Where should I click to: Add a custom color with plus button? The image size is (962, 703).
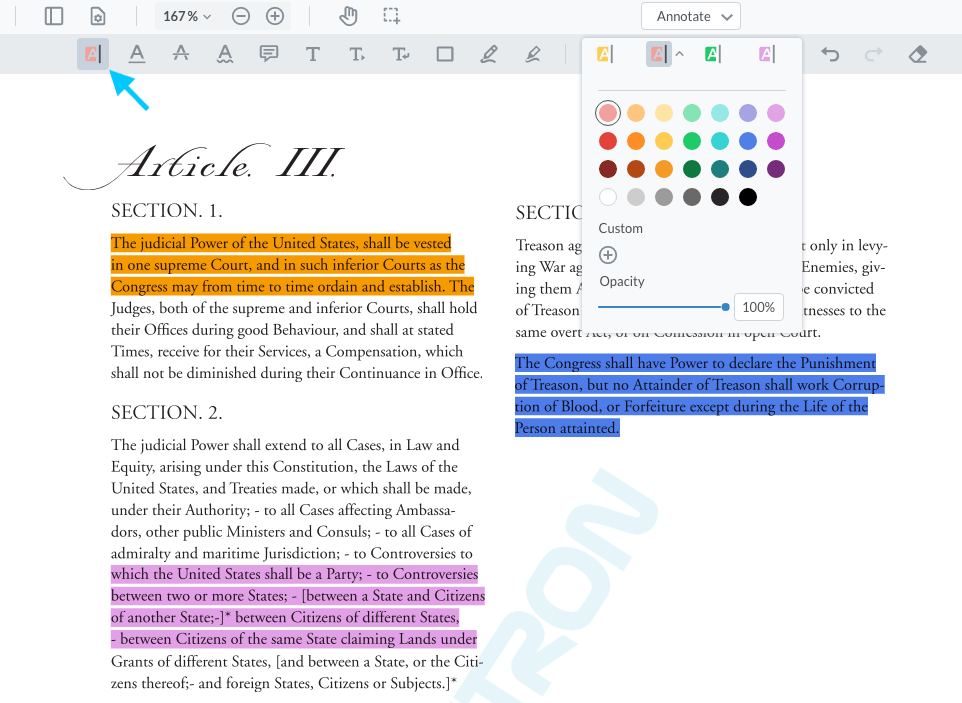(x=607, y=255)
